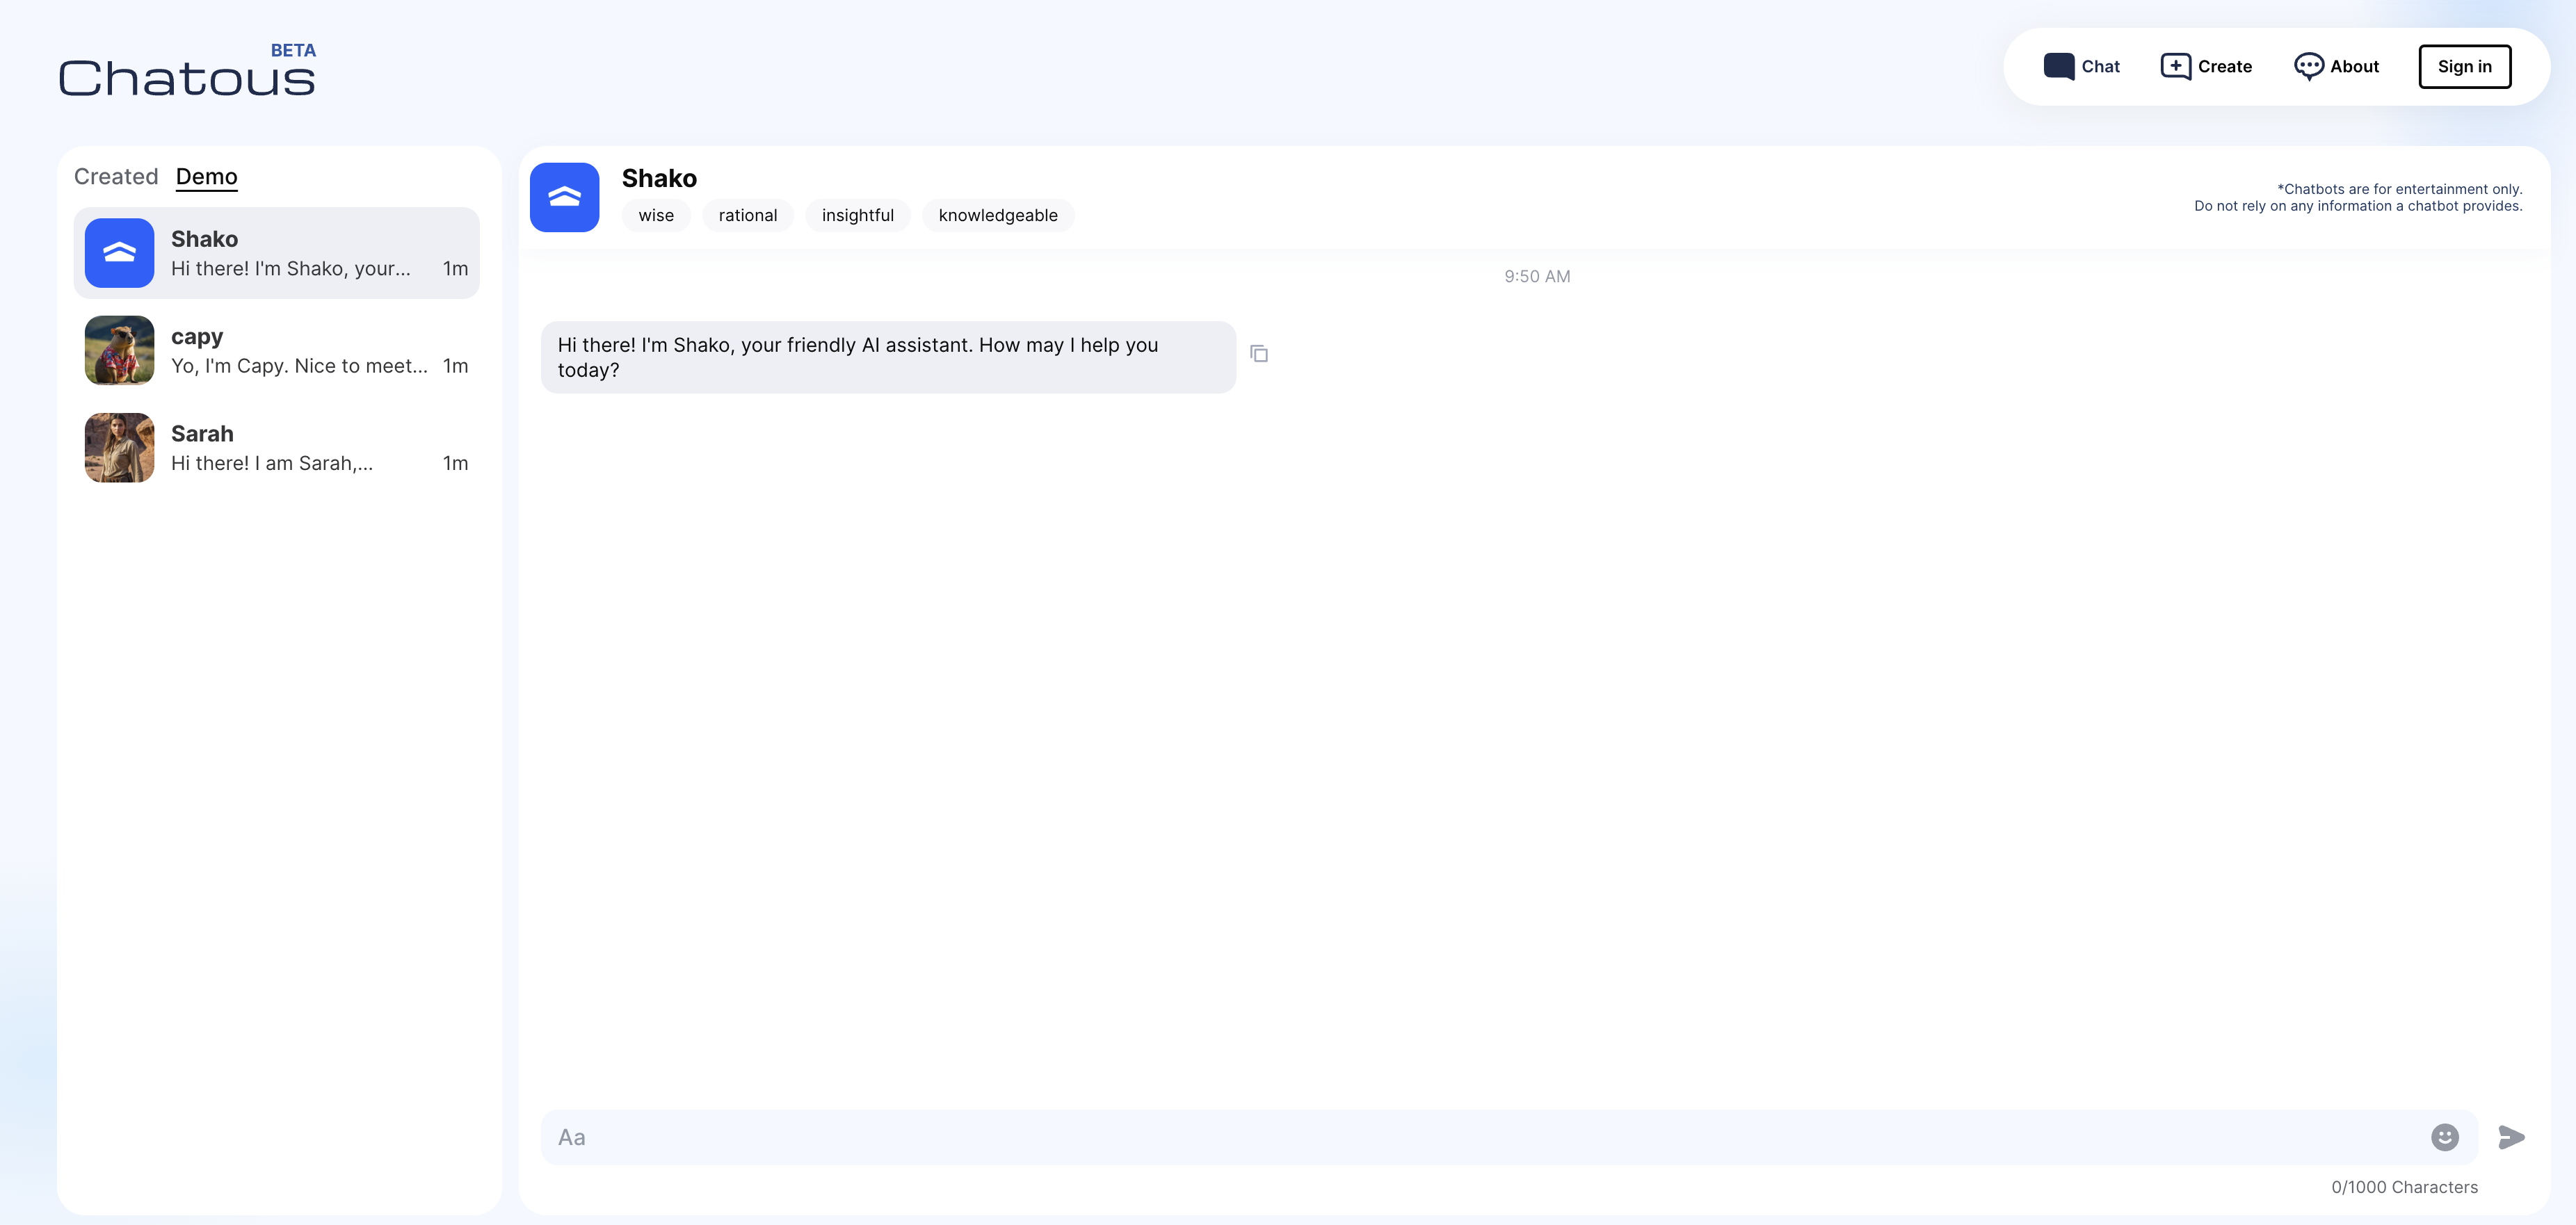This screenshot has height=1225, width=2576.
Task: Open the capy chat conversation
Action: [x=277, y=350]
